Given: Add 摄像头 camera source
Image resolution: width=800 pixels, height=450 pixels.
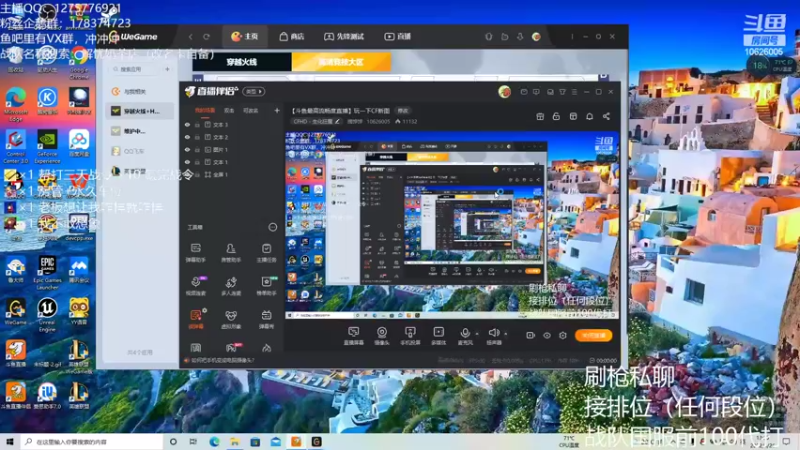Looking at the screenshot, I should pos(382,336).
